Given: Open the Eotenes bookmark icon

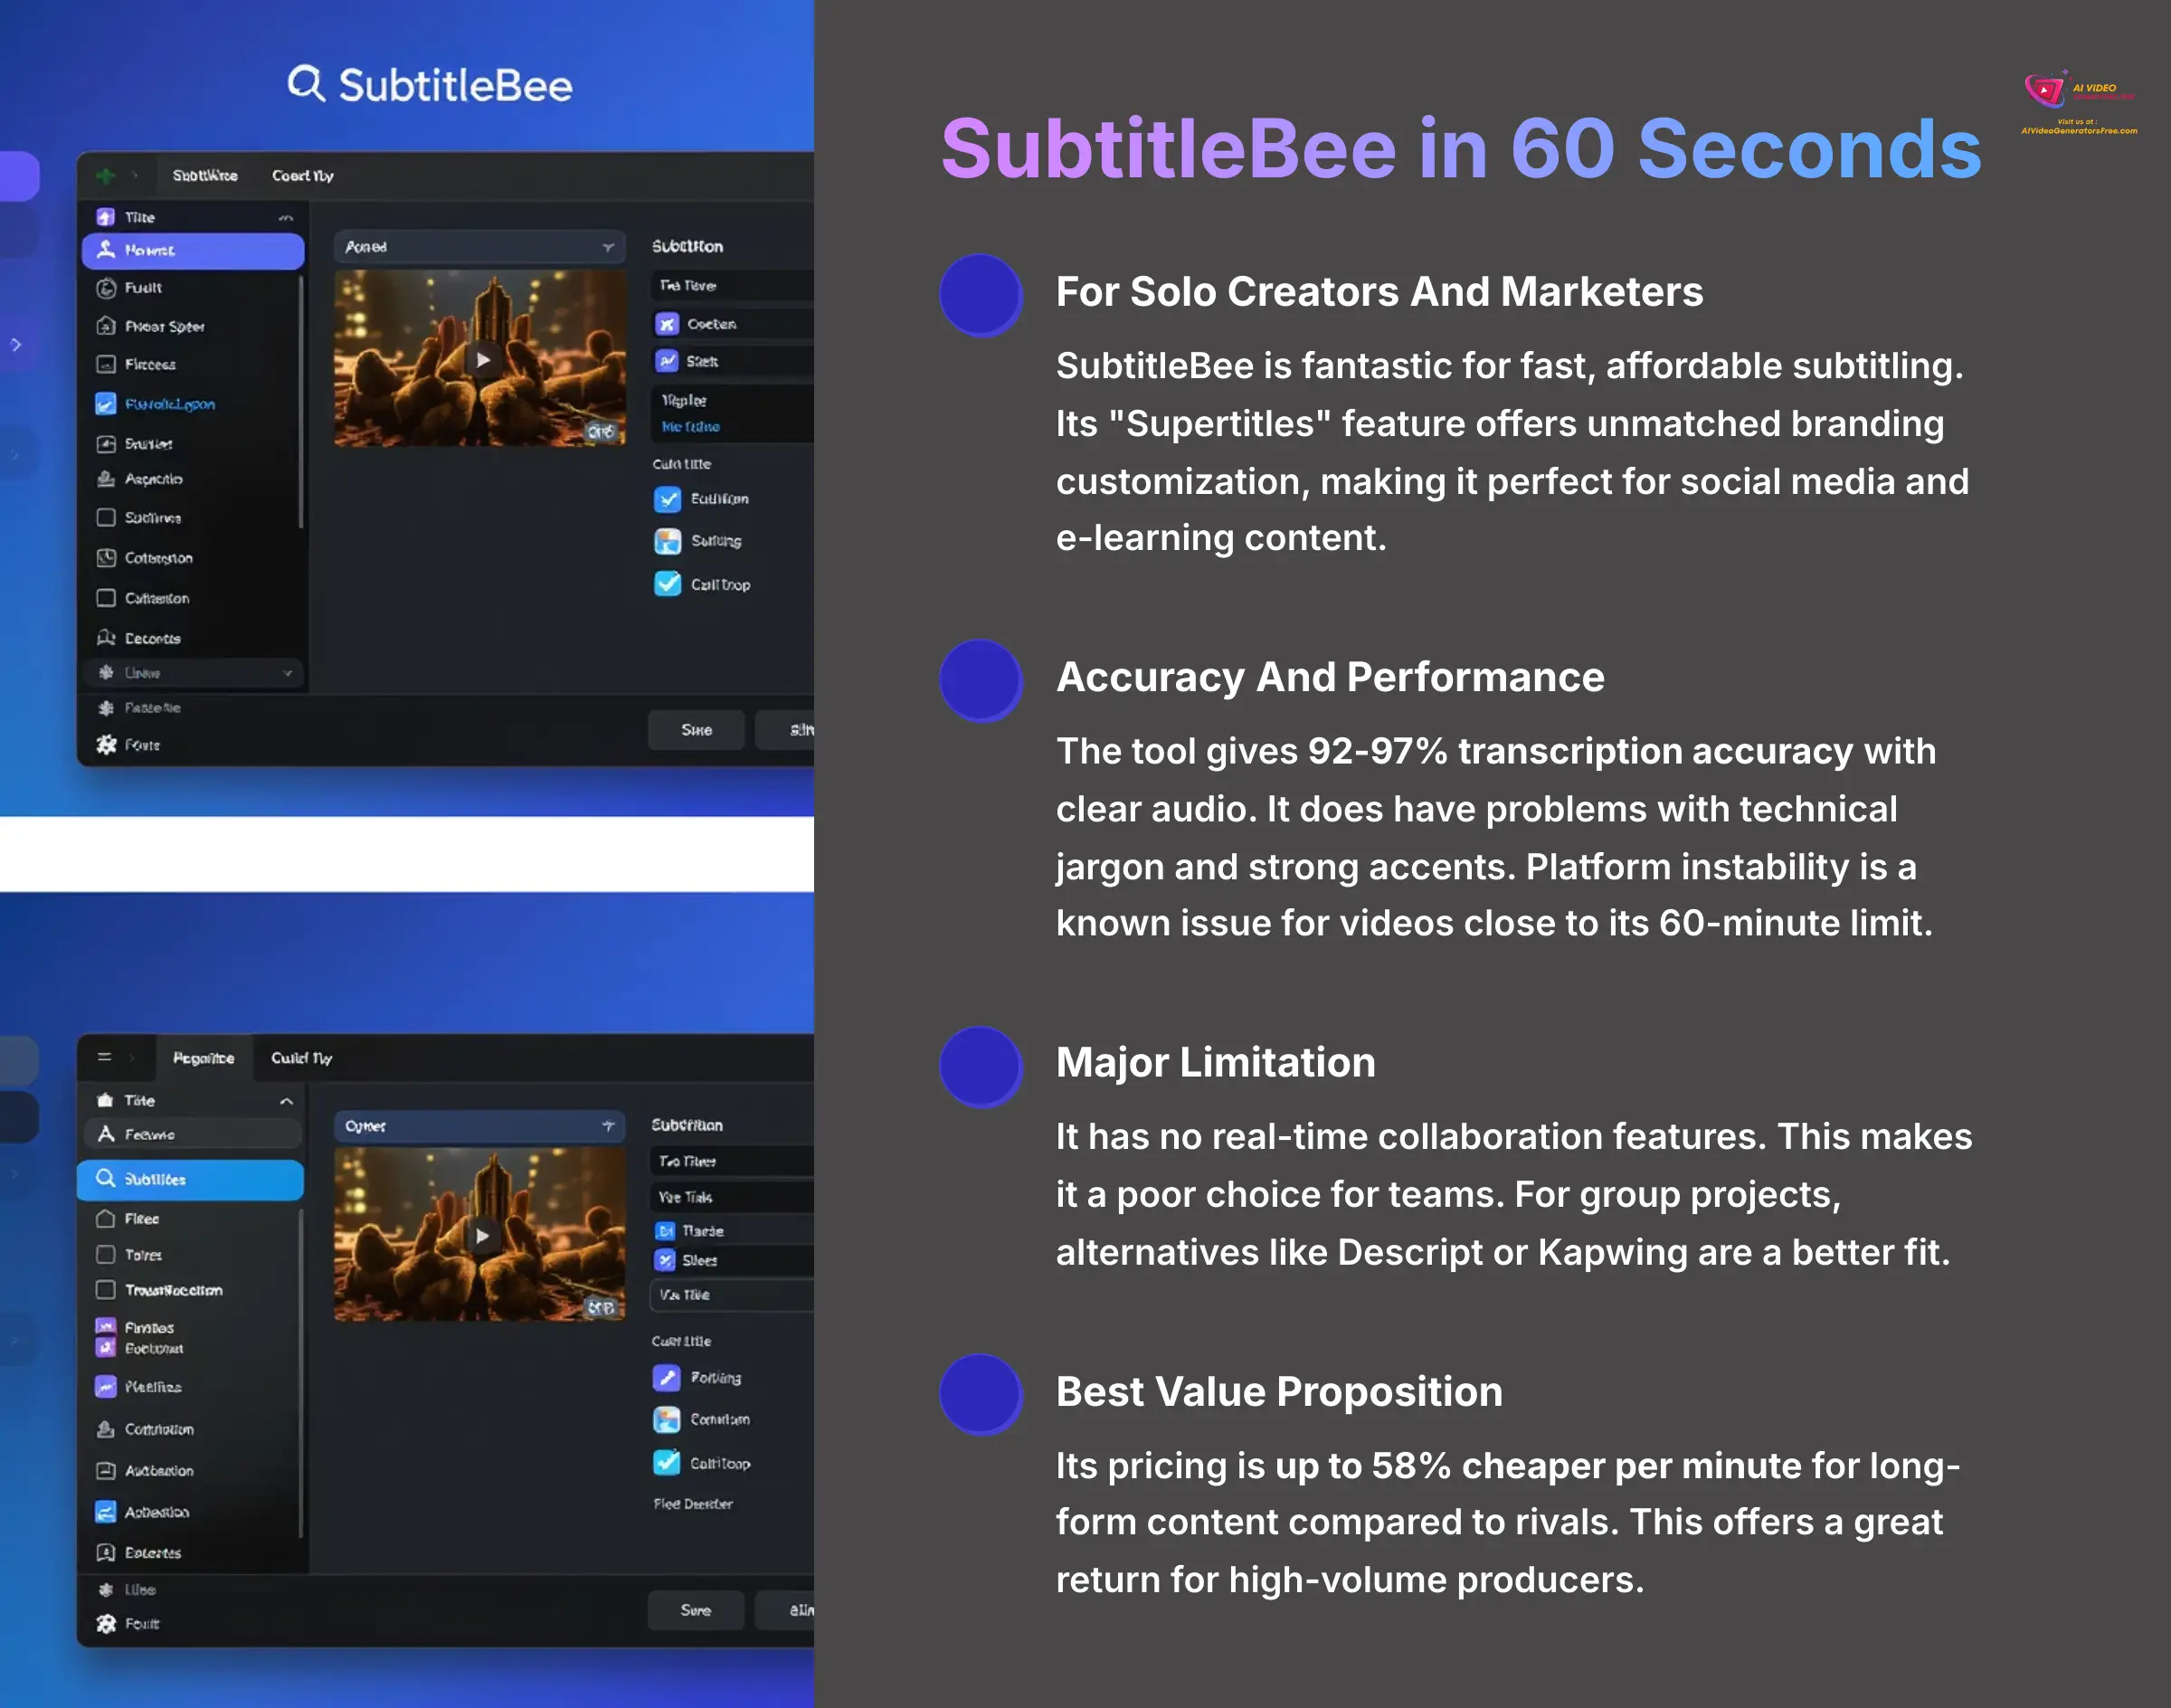Looking at the screenshot, I should tap(105, 1553).
